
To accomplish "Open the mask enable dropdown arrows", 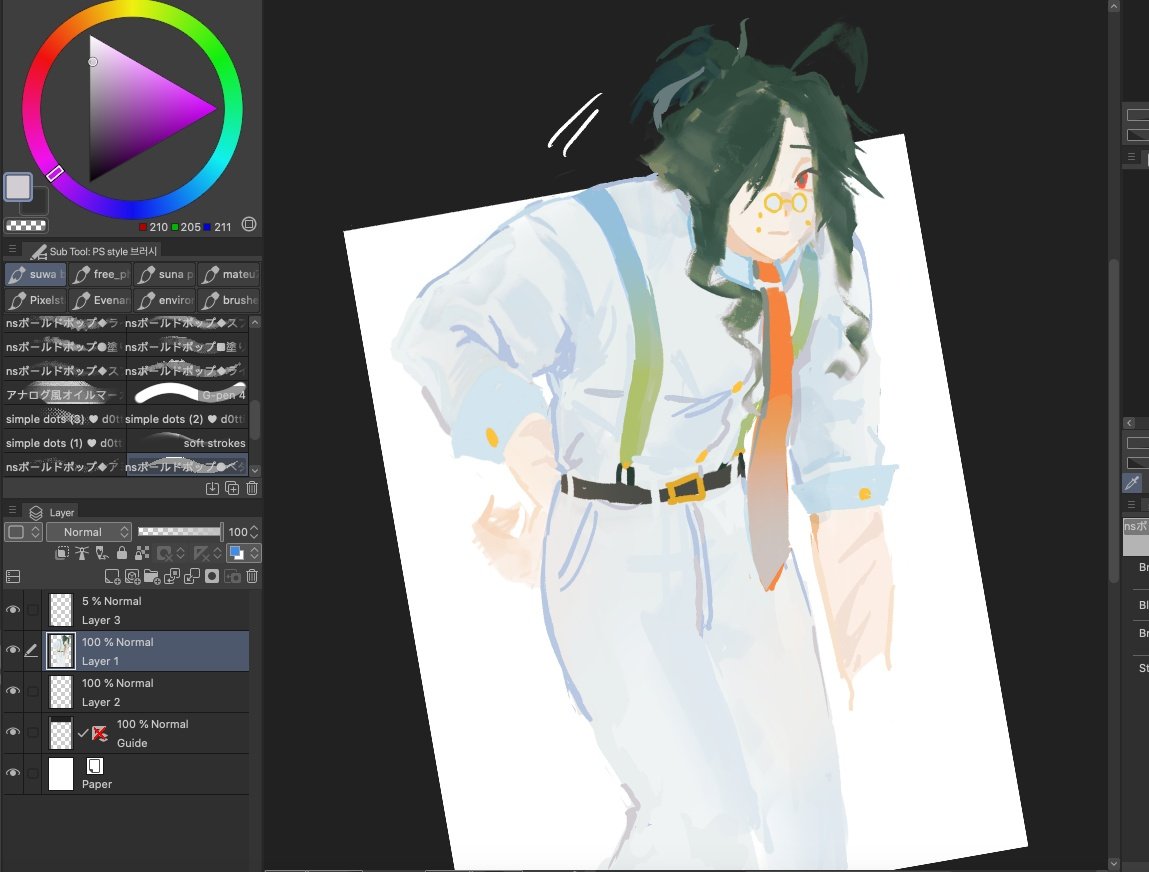I will point(180,553).
